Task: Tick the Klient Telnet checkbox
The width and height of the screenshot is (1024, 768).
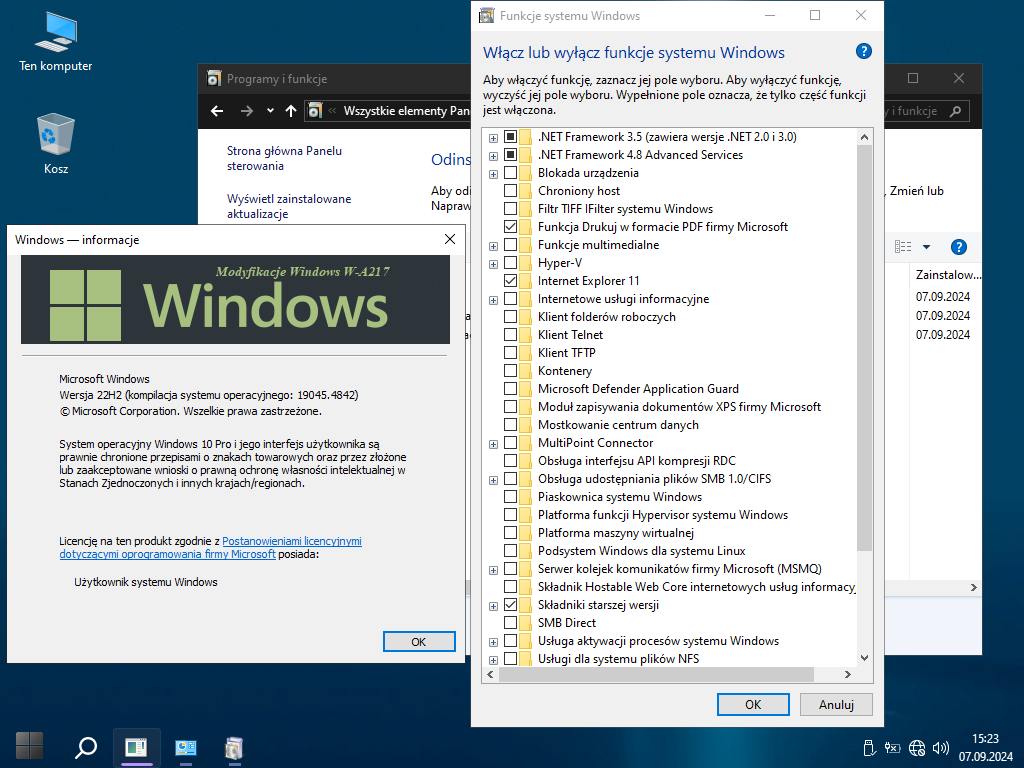Action: click(x=511, y=335)
